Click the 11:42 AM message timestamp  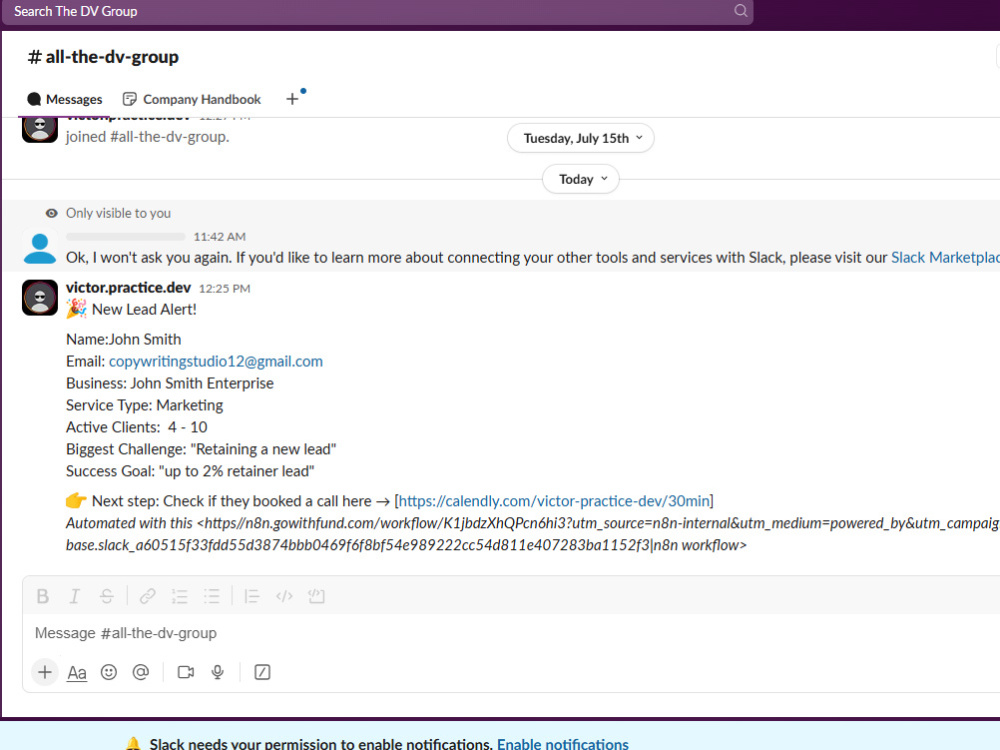coord(219,237)
